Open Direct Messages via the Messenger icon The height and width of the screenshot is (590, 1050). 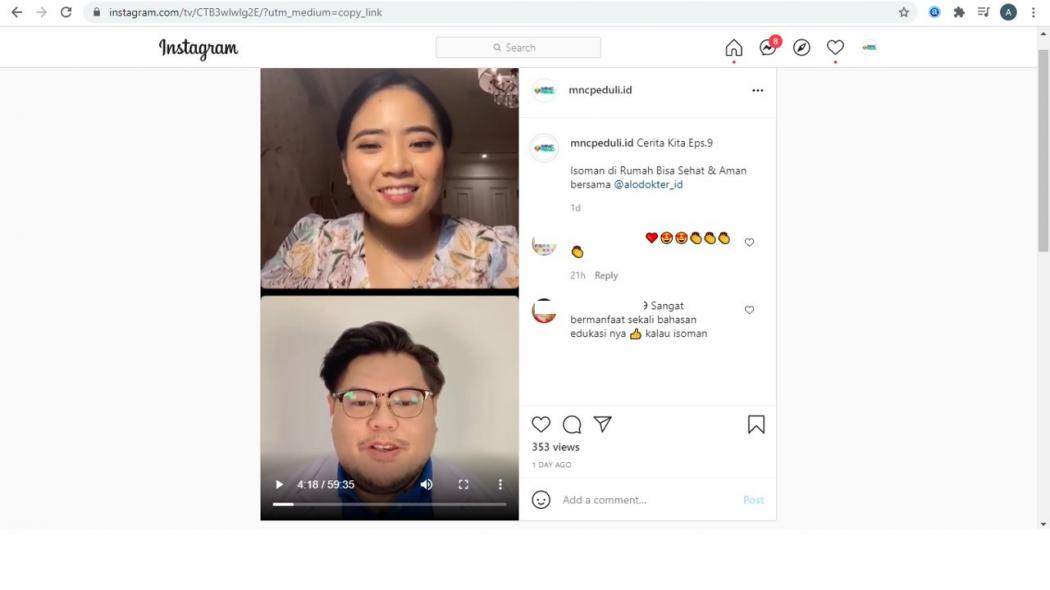pyautogui.click(x=767, y=47)
